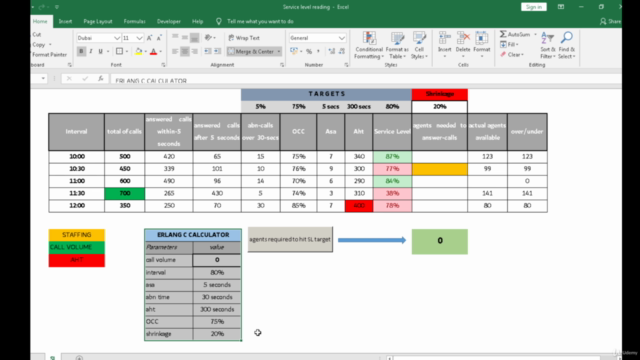This screenshot has height=360, width=640.
Task: Increase font size
Action: click(149, 38)
